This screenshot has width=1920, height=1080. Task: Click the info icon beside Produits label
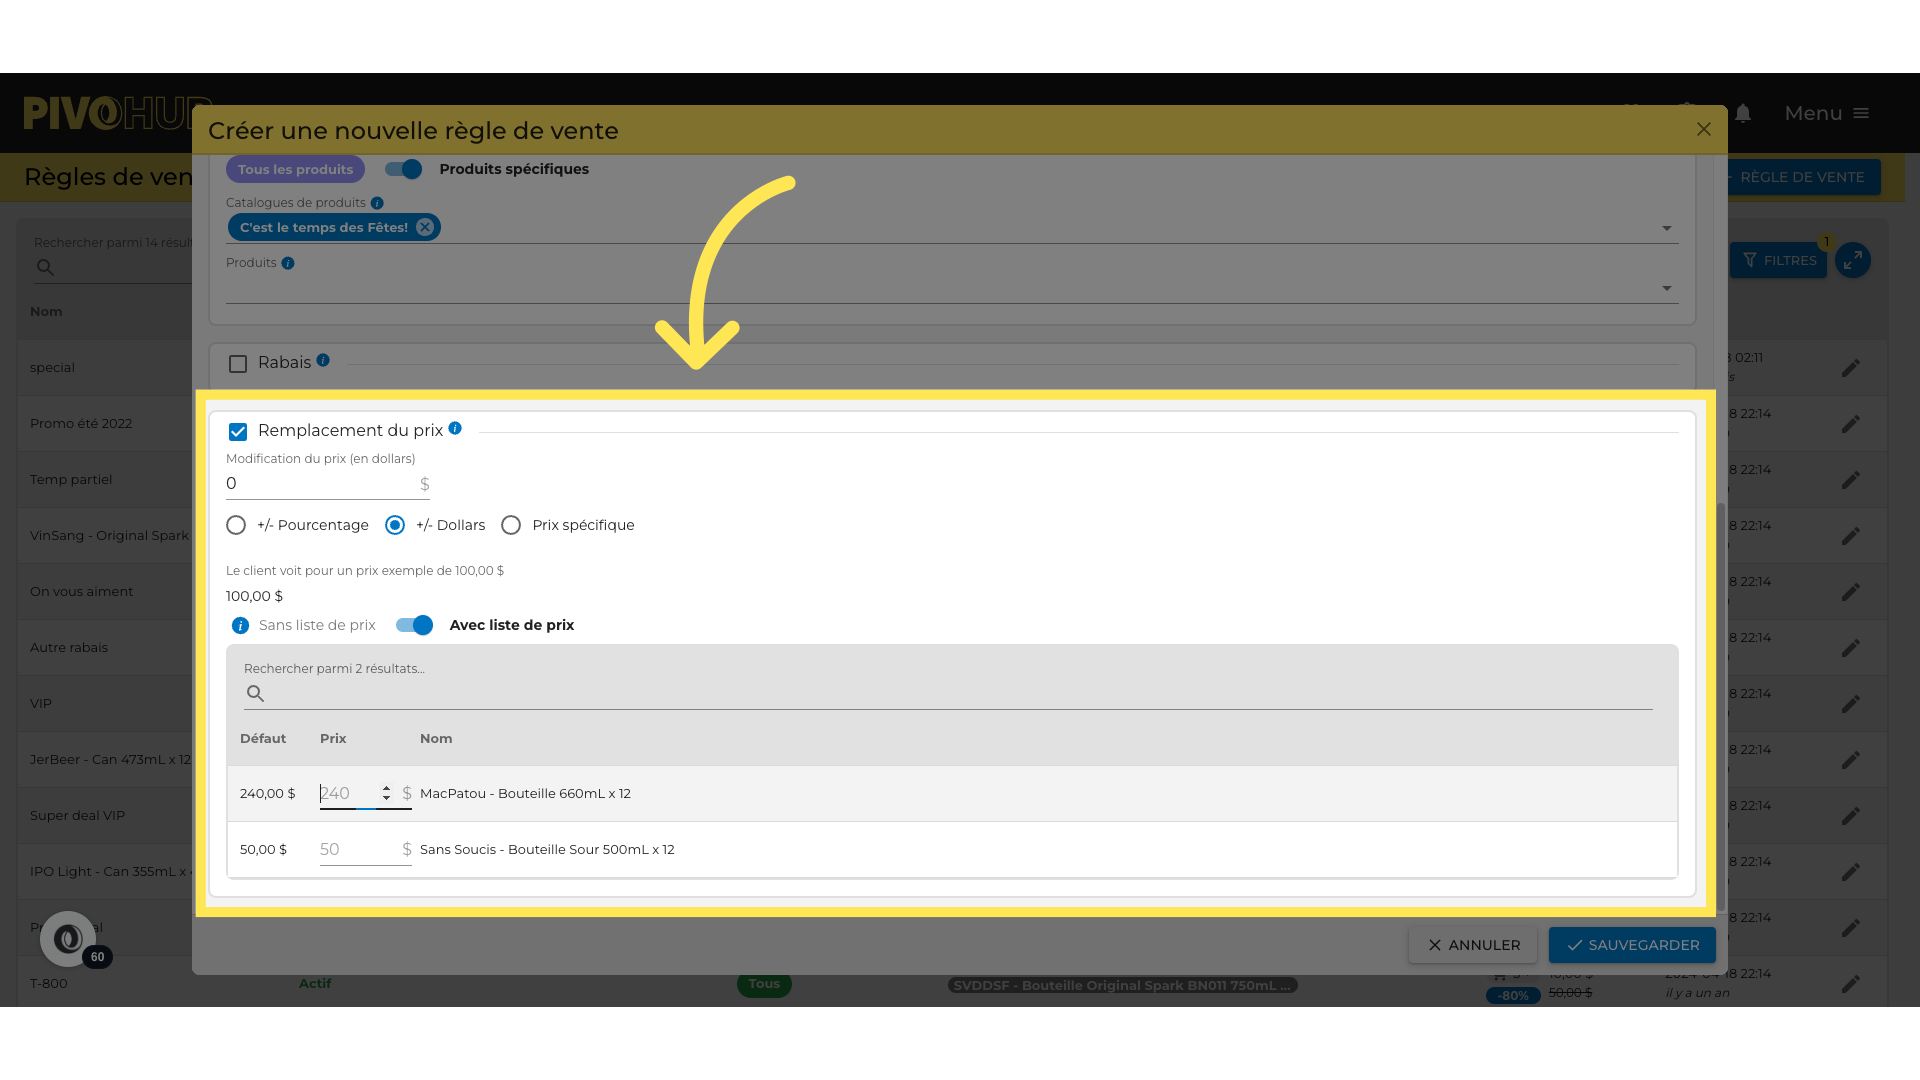[x=288, y=263]
